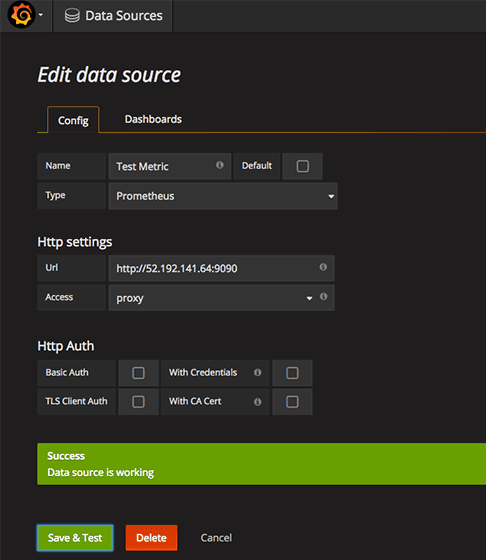This screenshot has width=486, height=560.
Task: Switch to the Dashboards tab
Action: coord(153,119)
